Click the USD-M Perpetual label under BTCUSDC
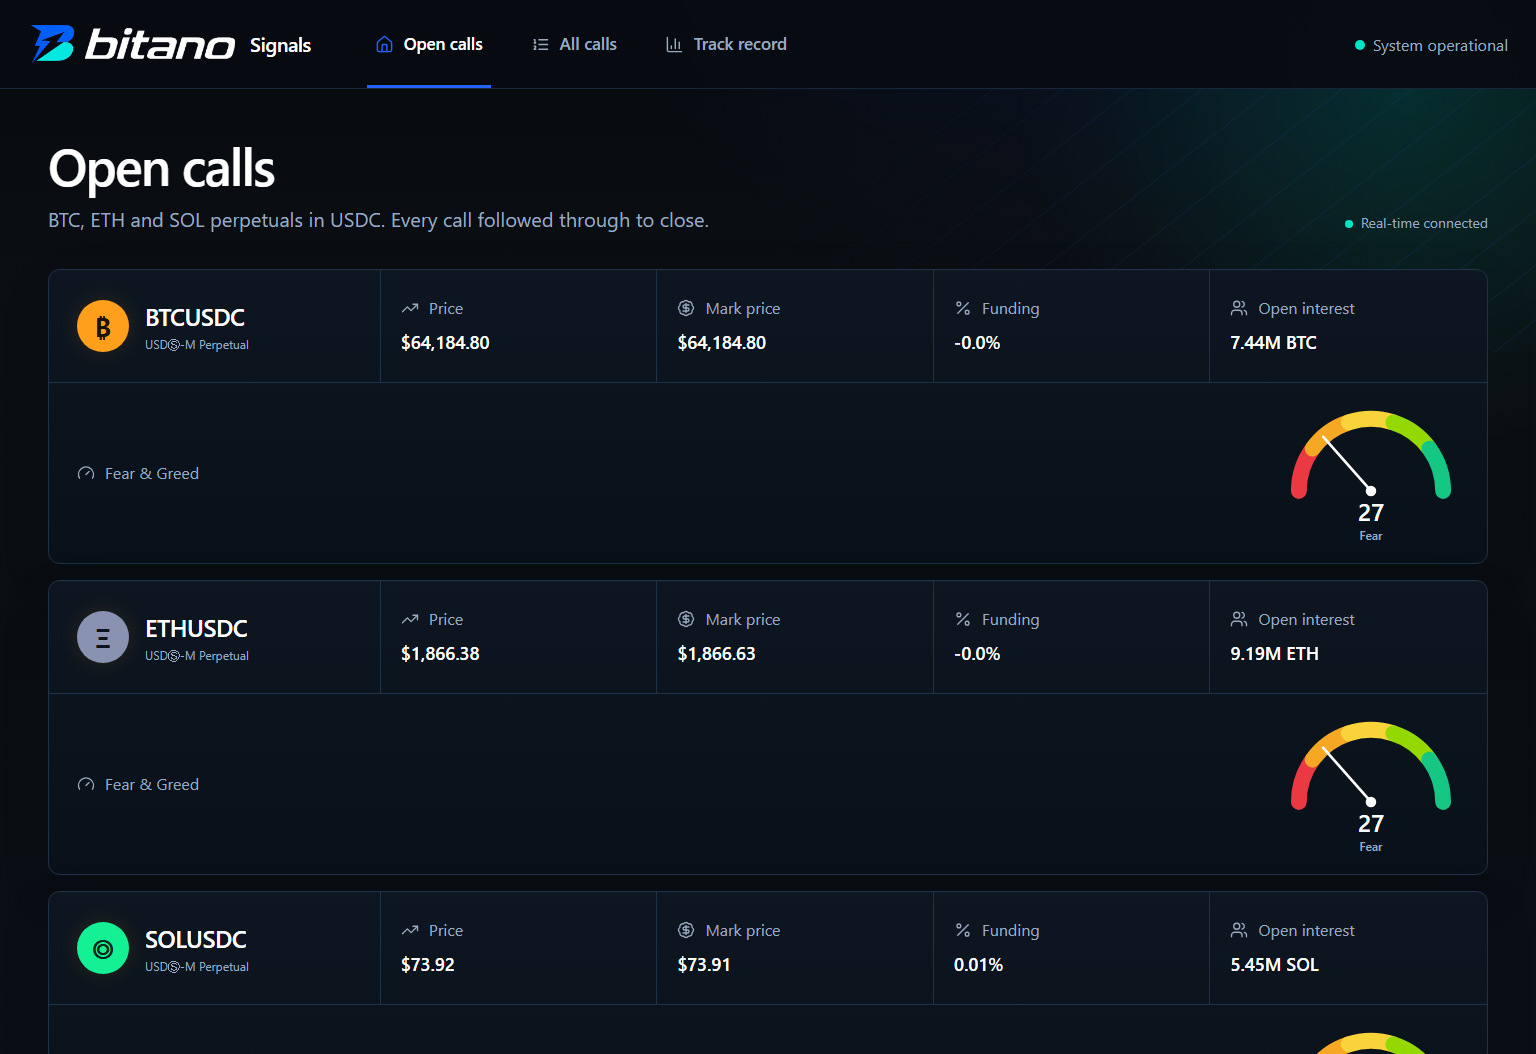The width and height of the screenshot is (1536, 1054). click(x=197, y=345)
